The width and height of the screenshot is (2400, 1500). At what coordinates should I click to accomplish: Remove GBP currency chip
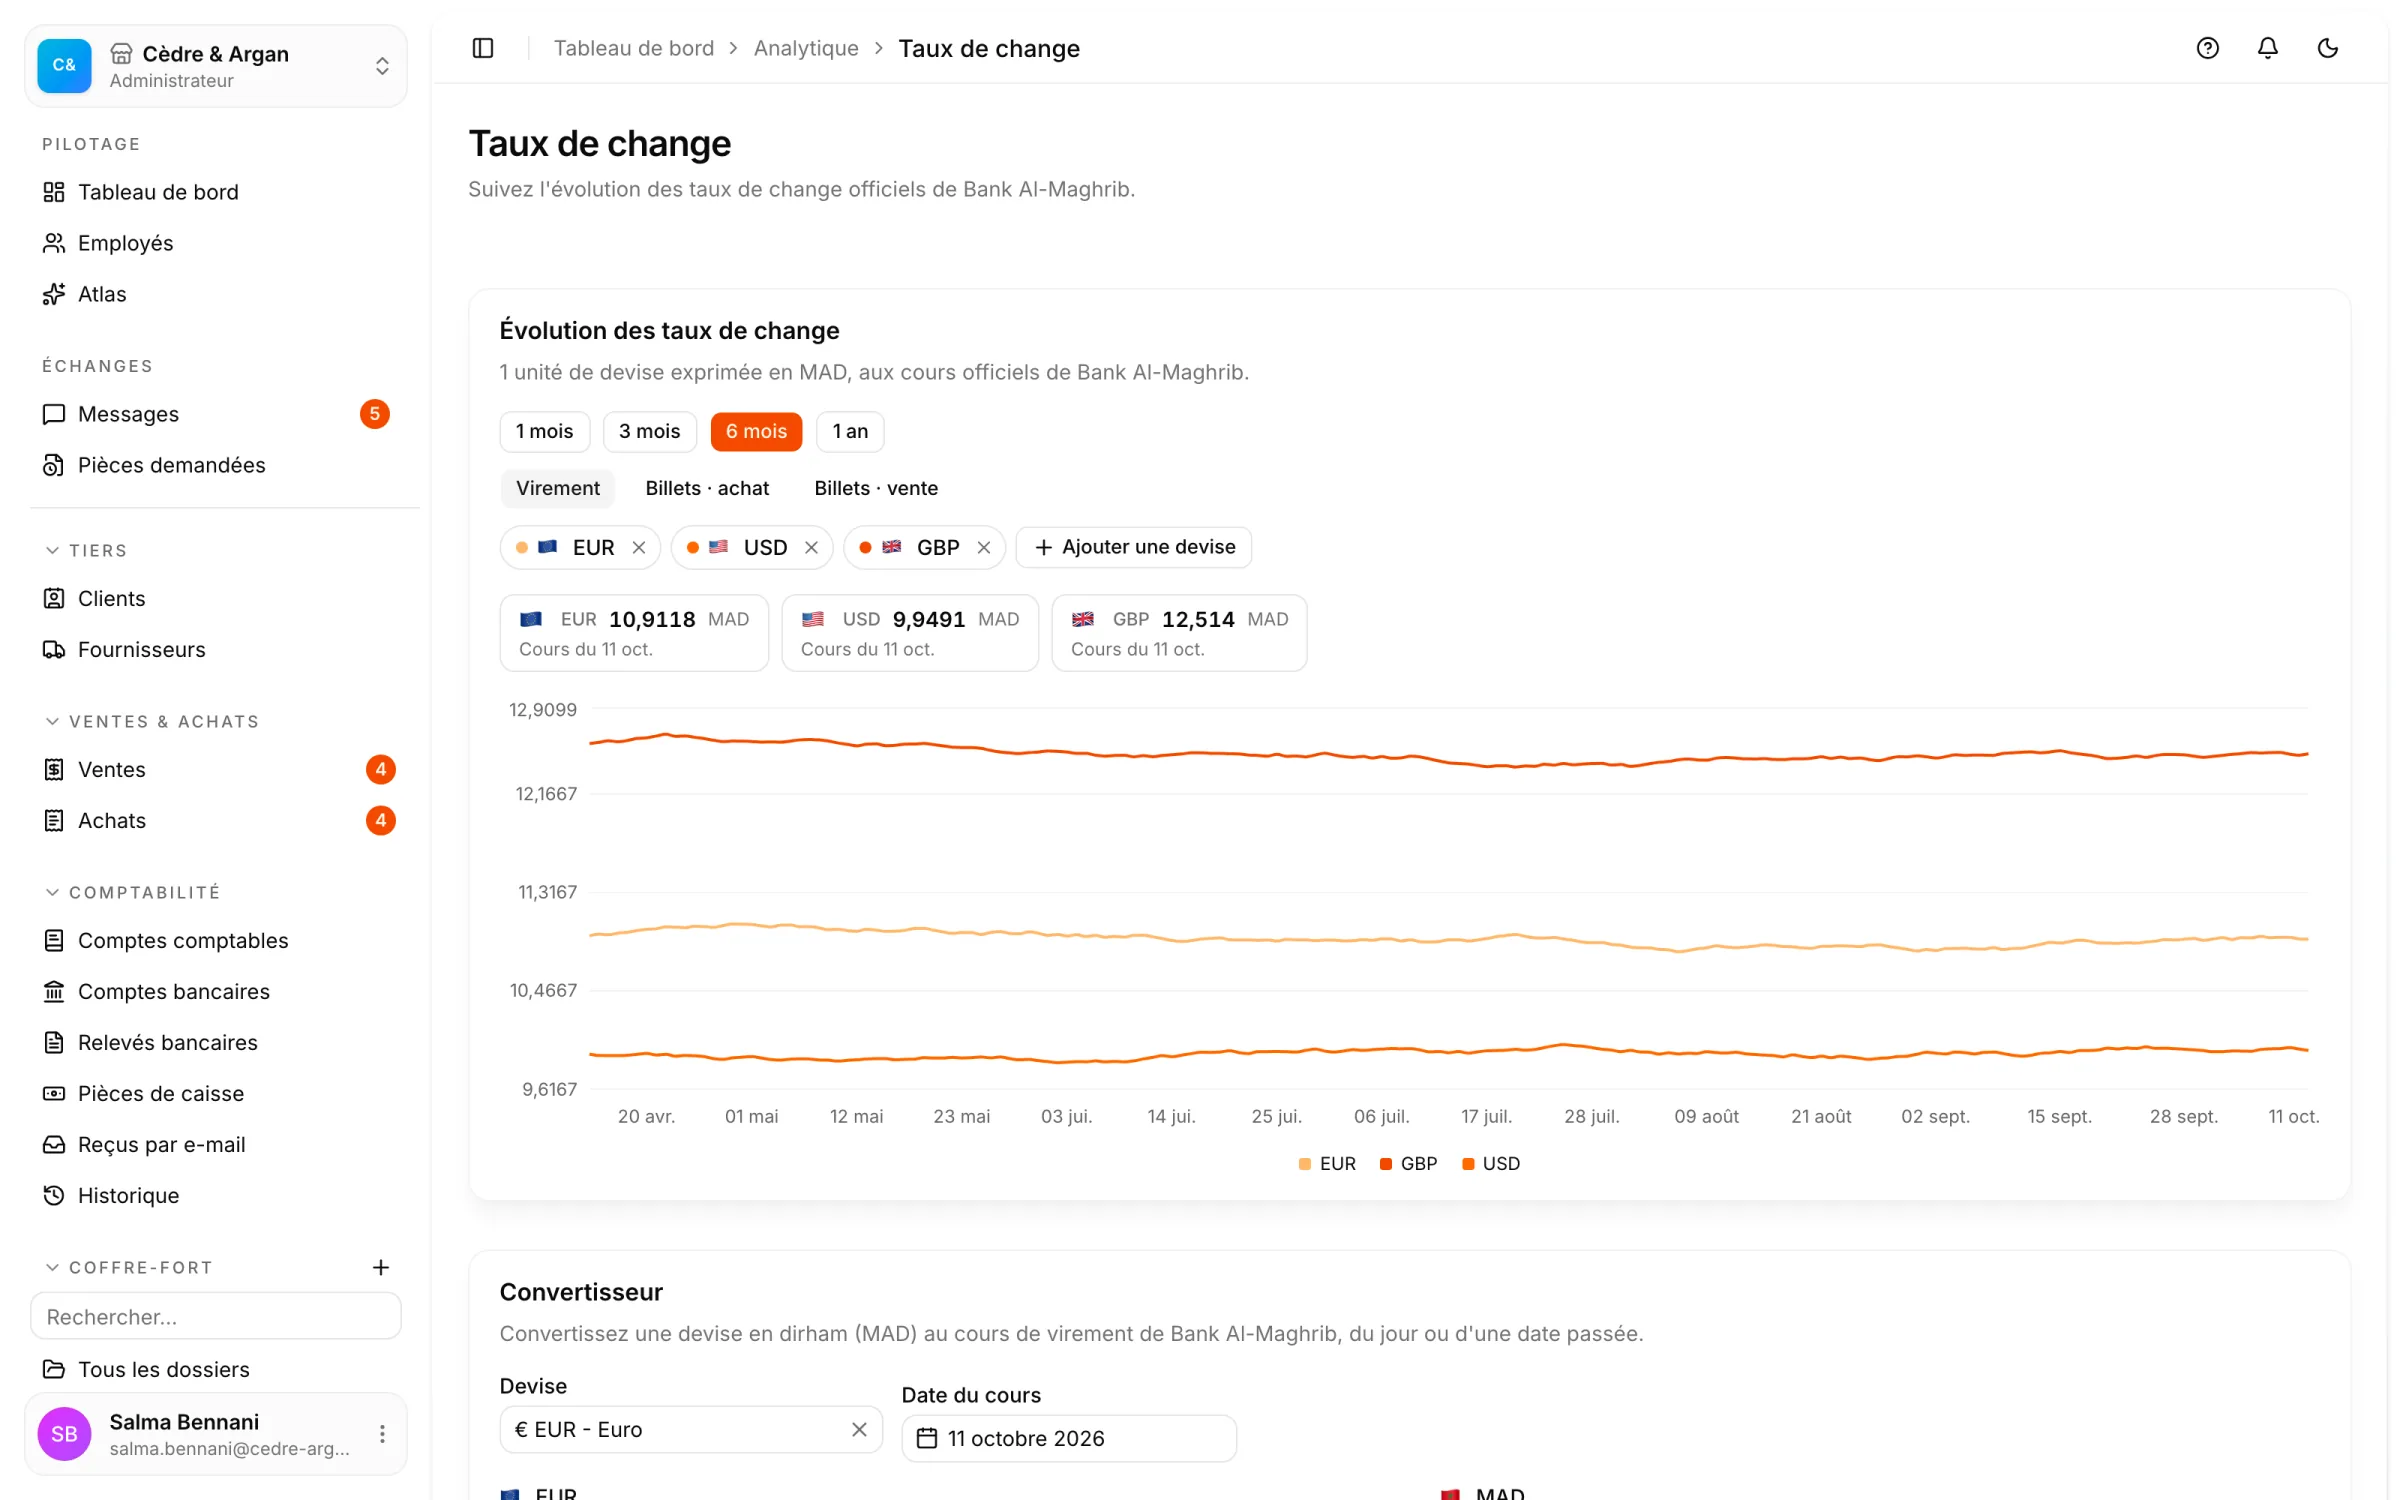(x=984, y=547)
